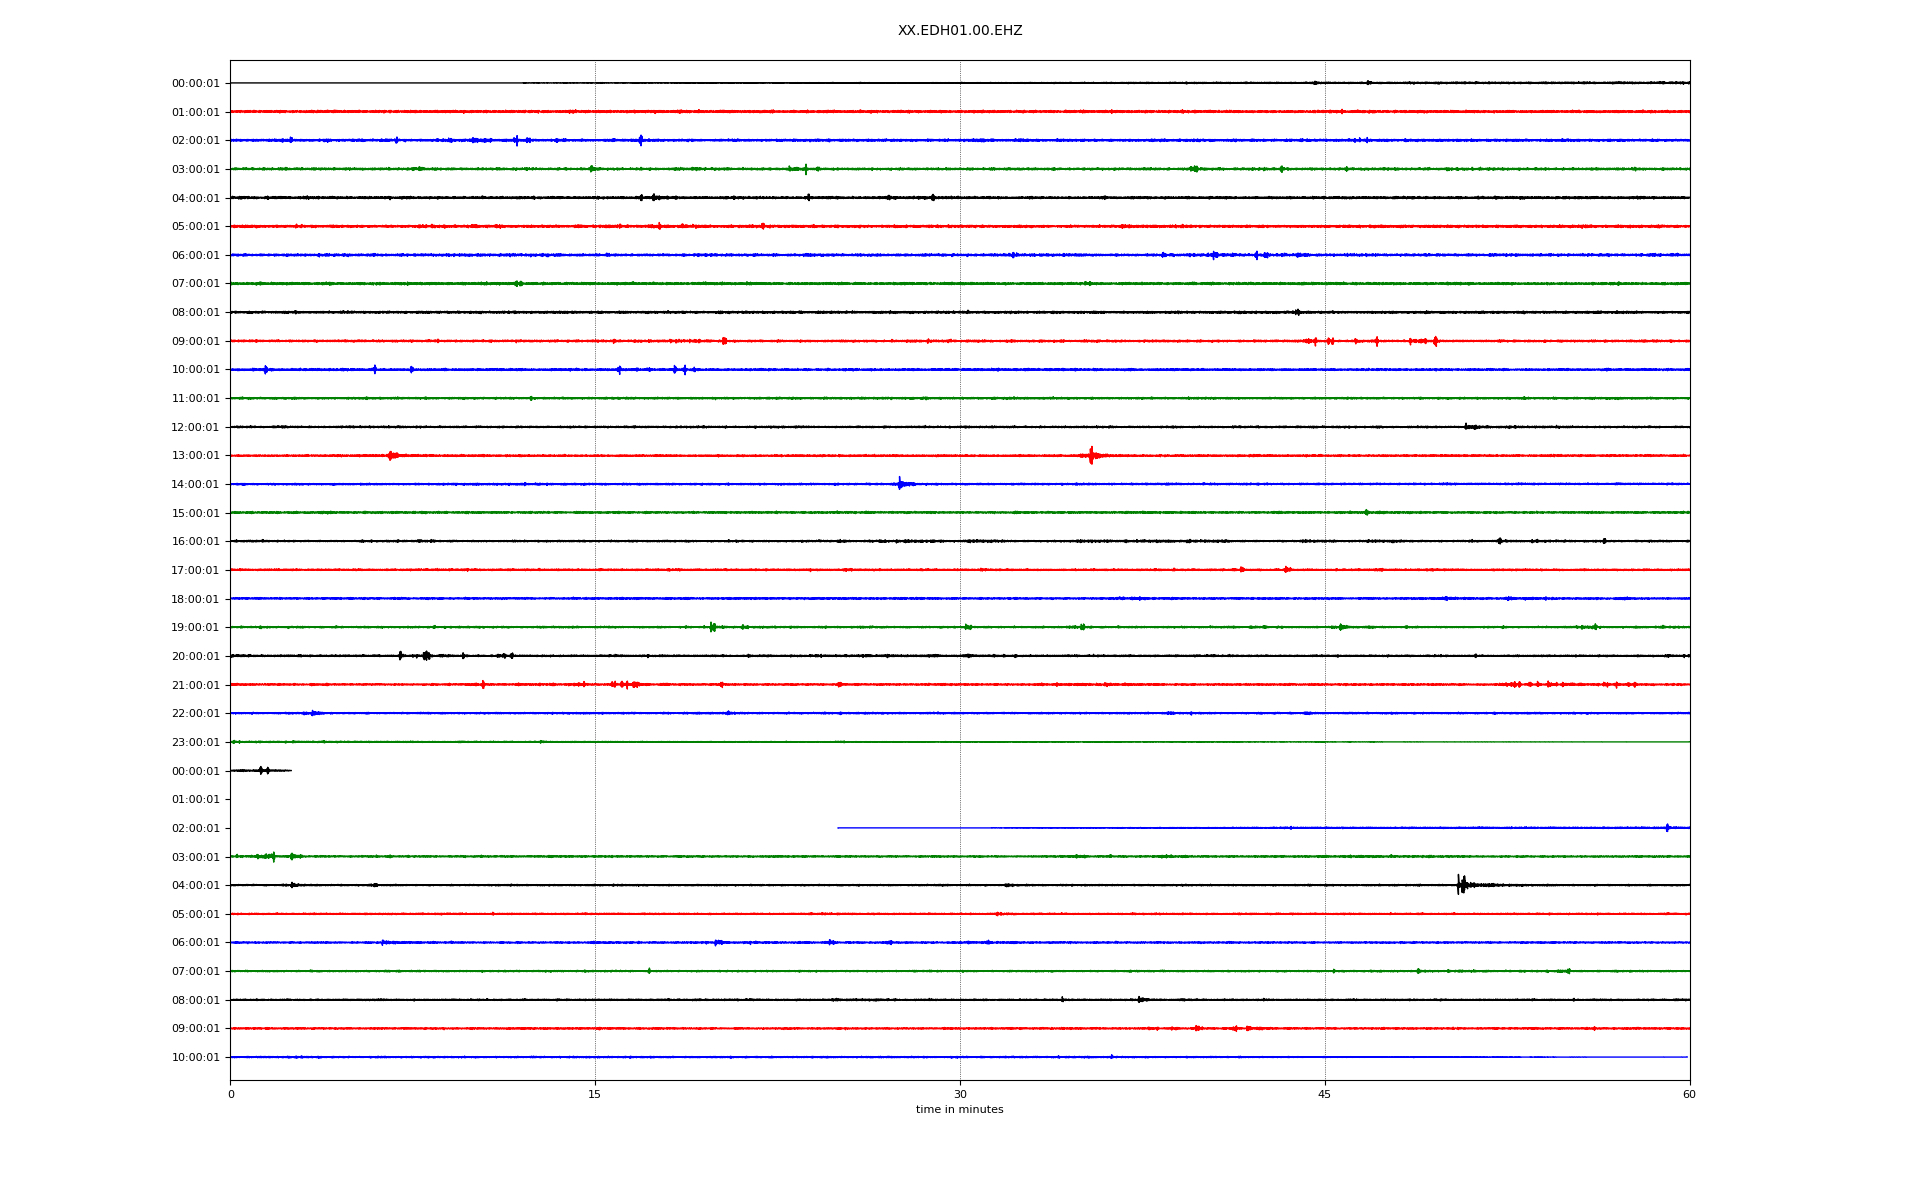Click the 30 minute x-axis tick label

pos(960,1094)
